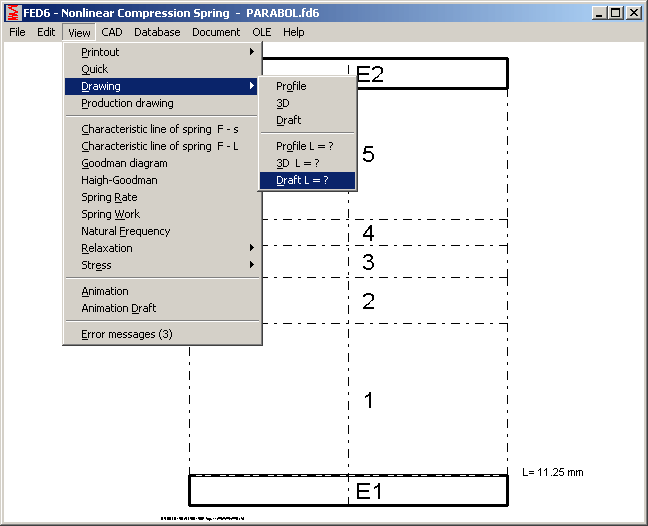Open the OLE menu
This screenshot has height=526, width=648.
261,32
